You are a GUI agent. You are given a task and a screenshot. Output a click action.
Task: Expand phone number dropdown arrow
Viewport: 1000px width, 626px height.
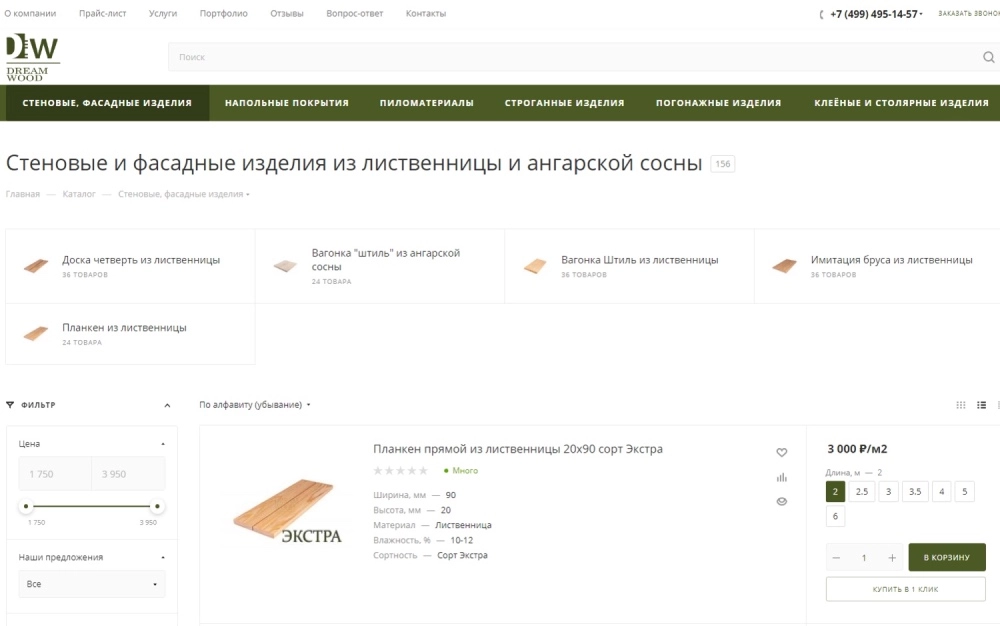click(x=921, y=14)
